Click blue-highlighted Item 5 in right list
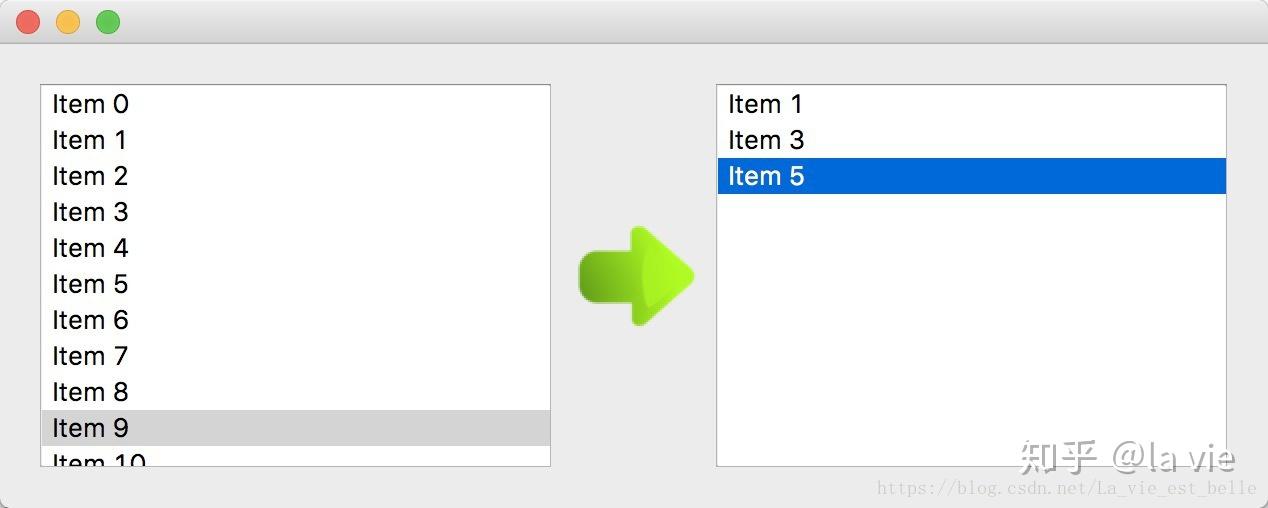 coord(767,176)
